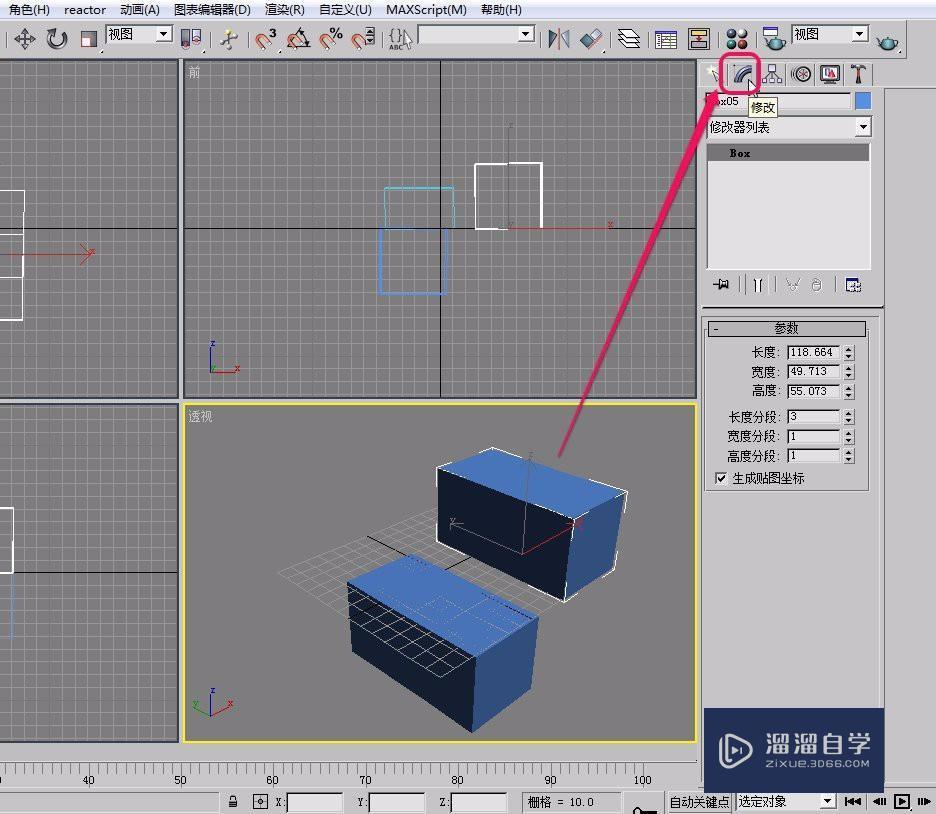This screenshot has width=936, height=814.
Task: Open the Hierarchy panel
Action: (x=771, y=73)
